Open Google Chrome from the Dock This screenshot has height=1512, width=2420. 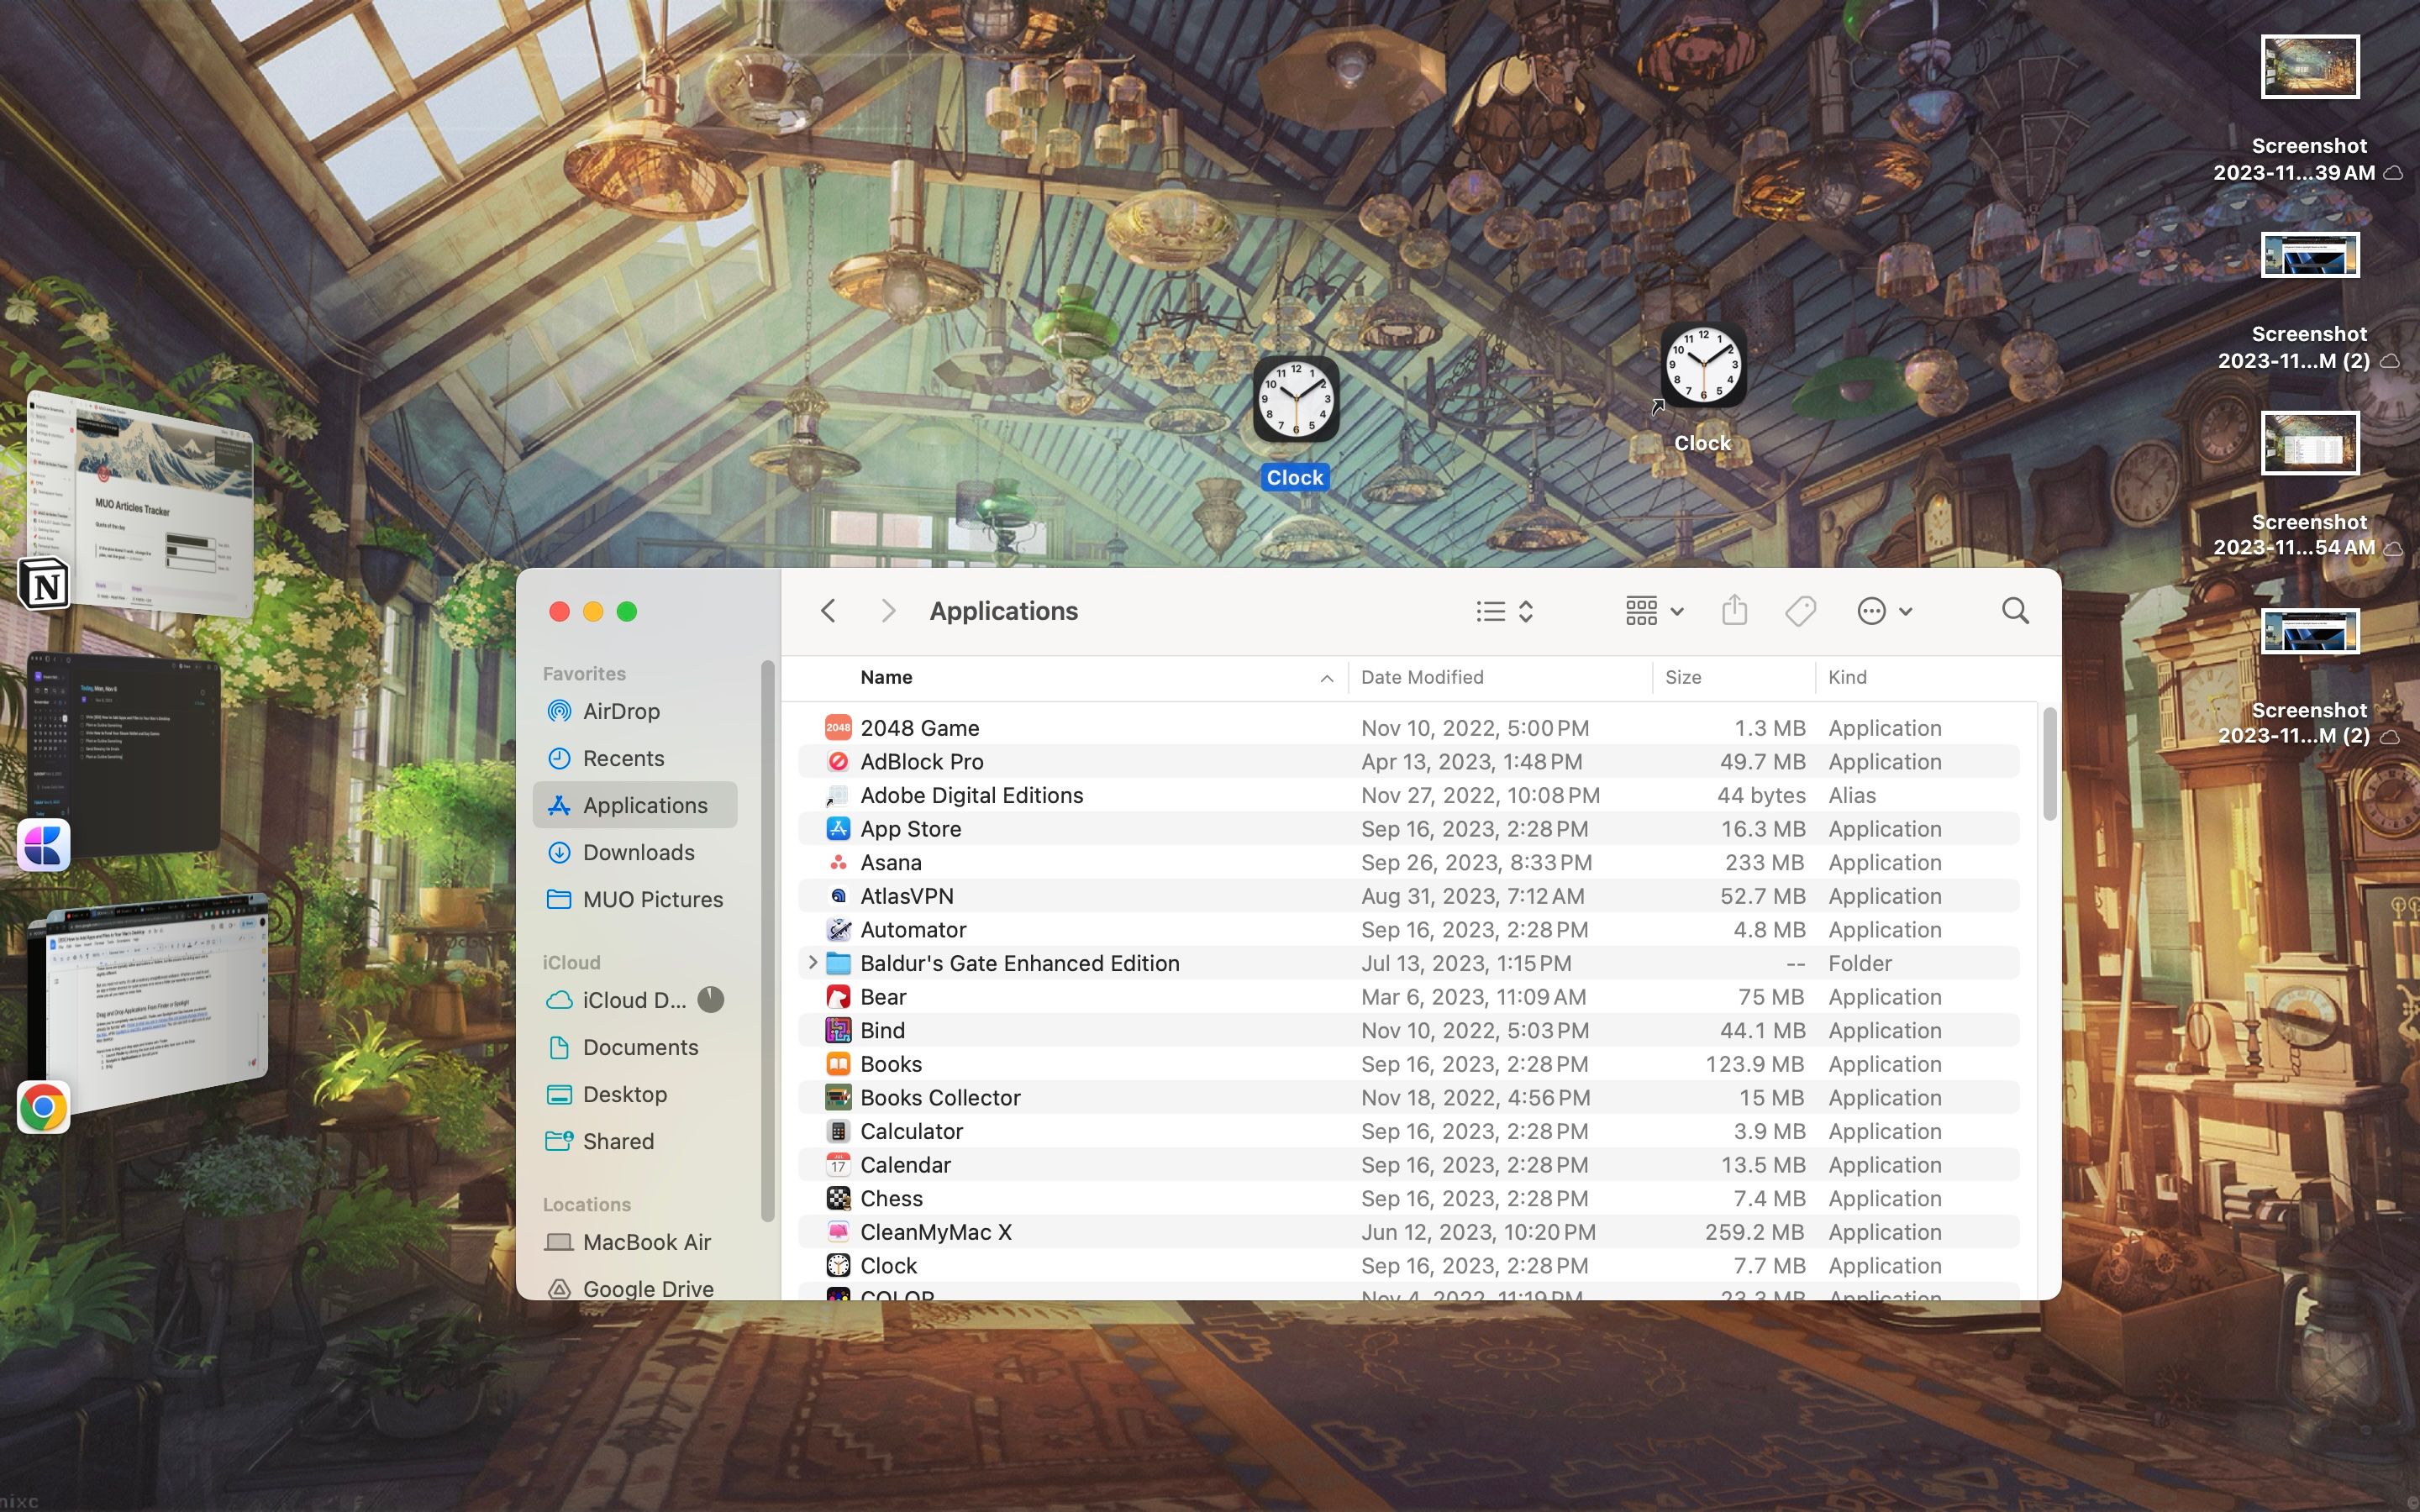[x=43, y=1106]
